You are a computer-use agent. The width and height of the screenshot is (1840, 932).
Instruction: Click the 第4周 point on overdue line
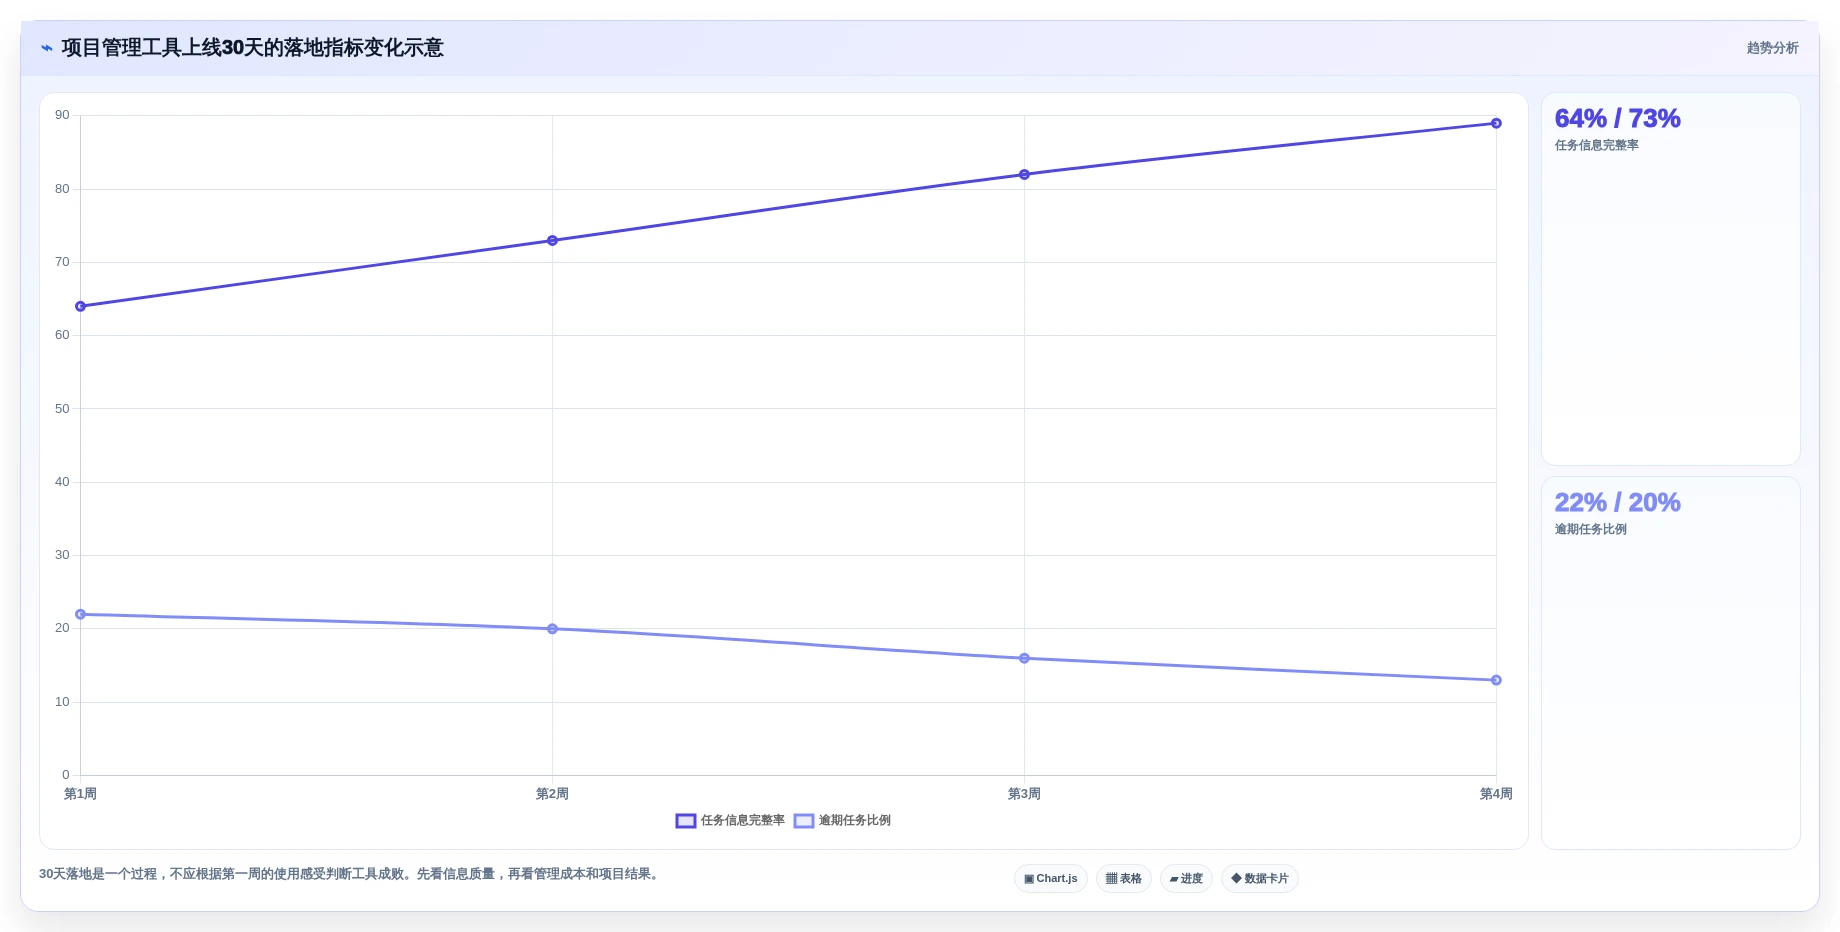point(1496,681)
